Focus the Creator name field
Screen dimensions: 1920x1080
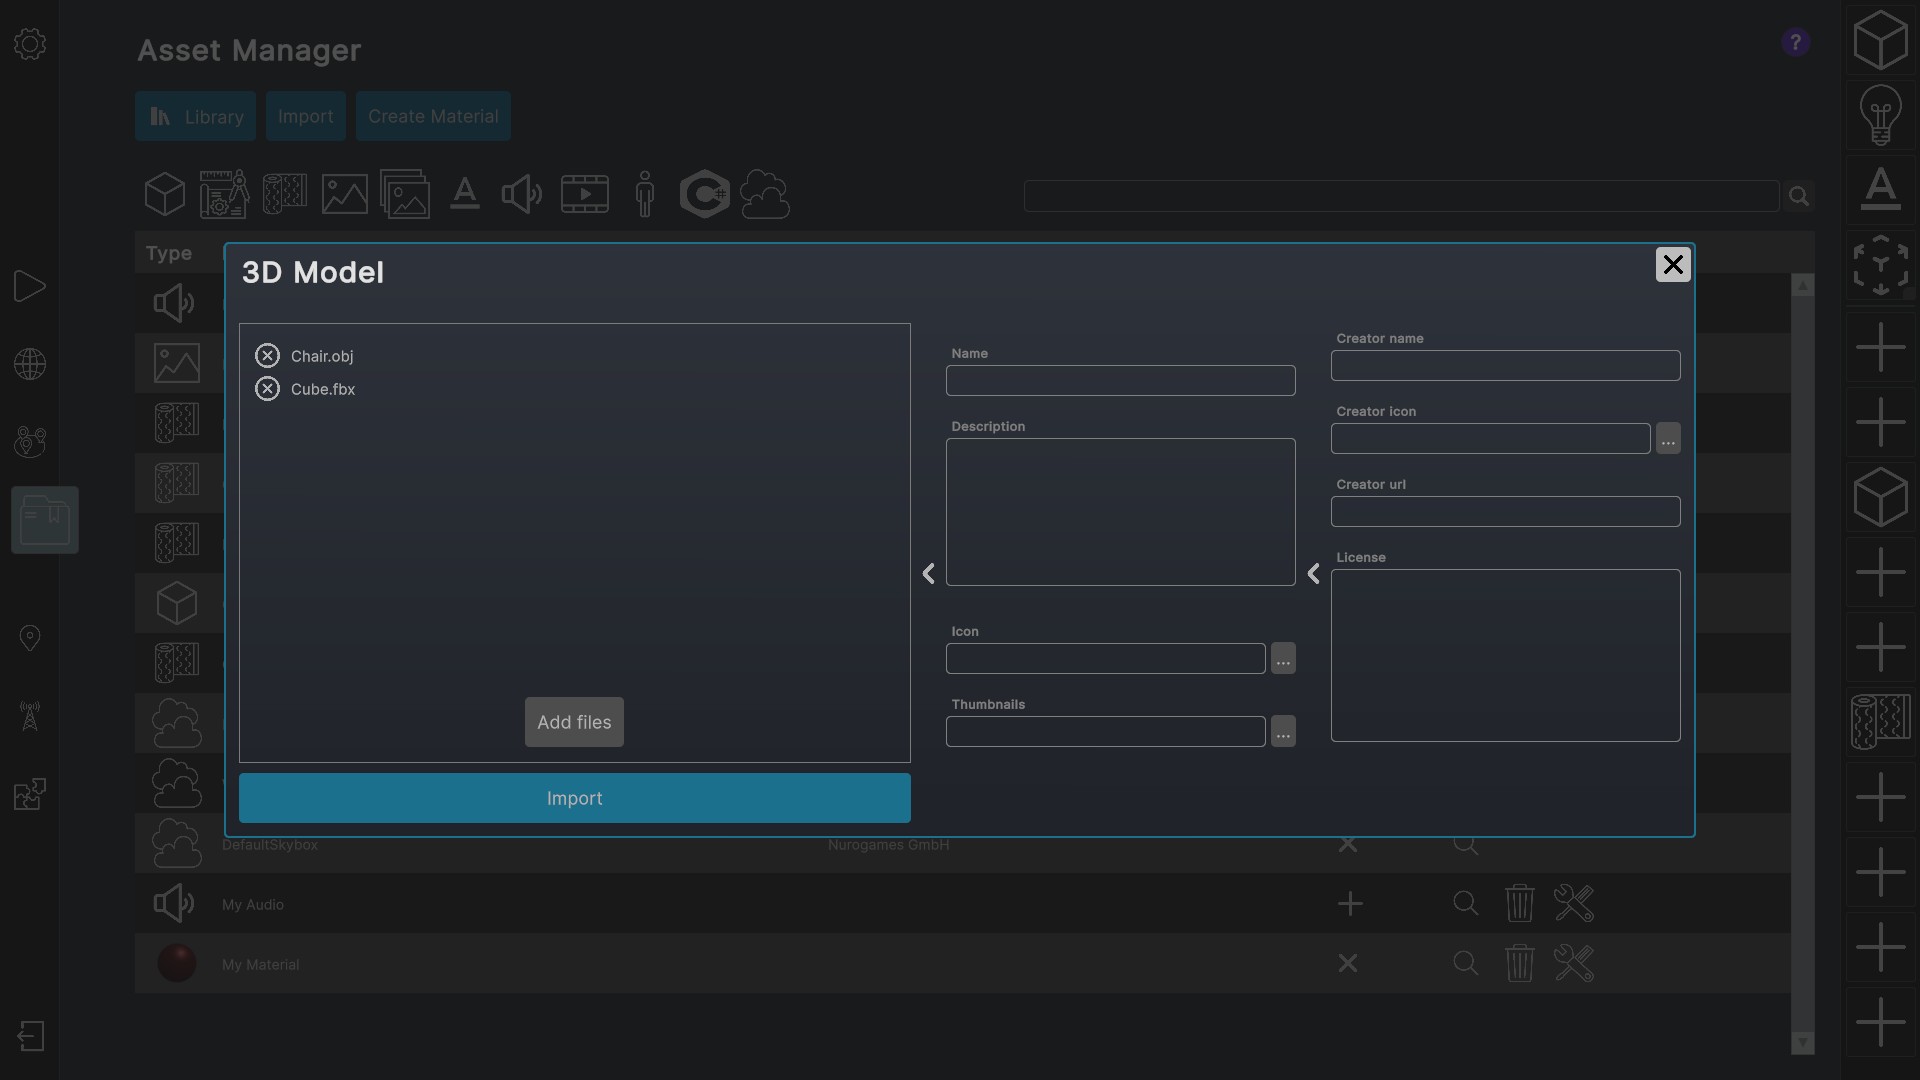click(1505, 365)
